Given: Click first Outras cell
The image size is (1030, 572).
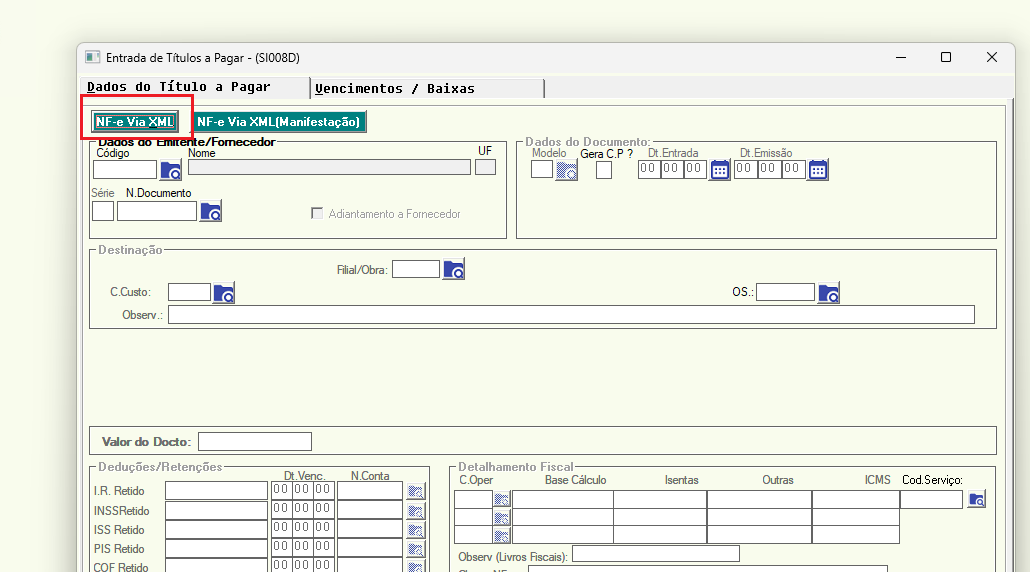Looking at the screenshot, I should click(x=759, y=500).
